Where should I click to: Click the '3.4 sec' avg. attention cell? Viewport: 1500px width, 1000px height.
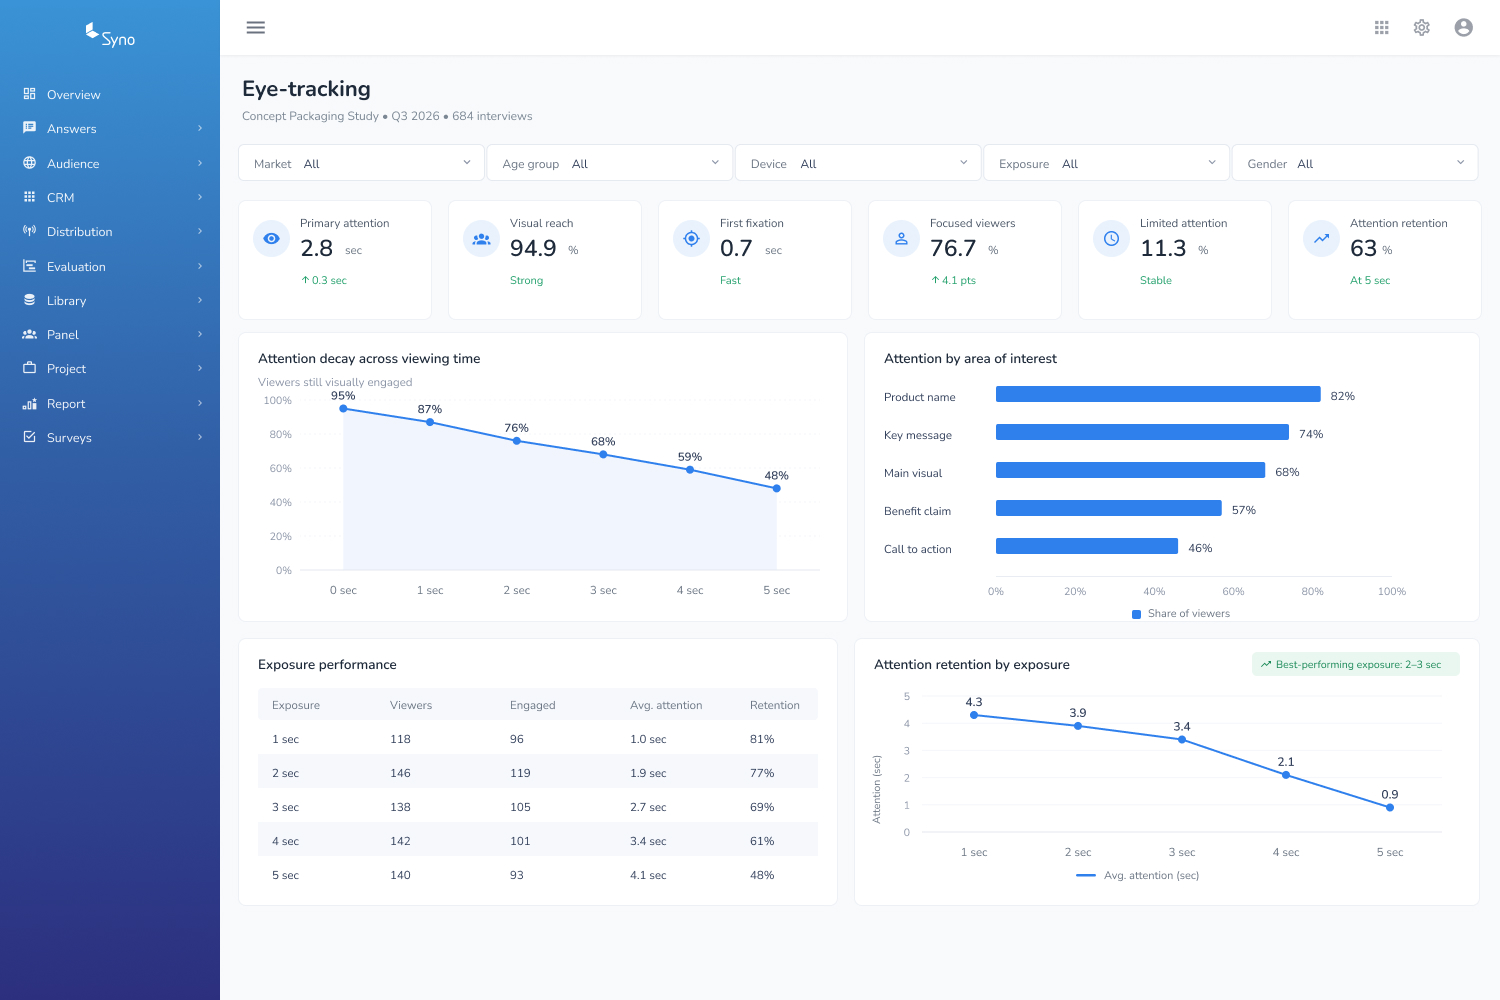click(648, 841)
